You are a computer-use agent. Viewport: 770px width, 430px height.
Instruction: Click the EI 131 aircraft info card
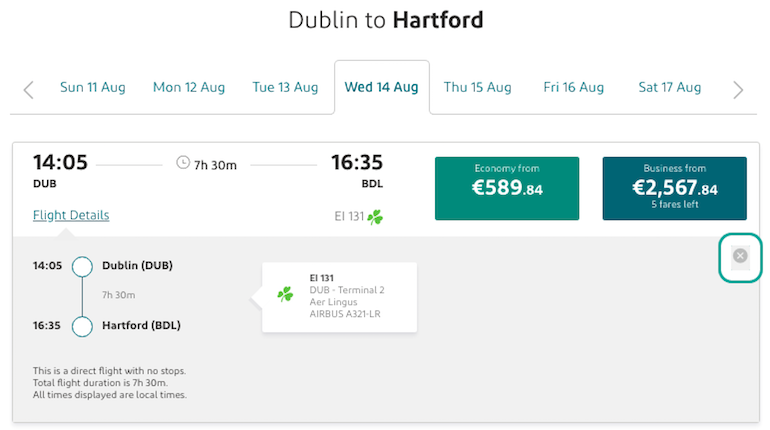pos(339,297)
